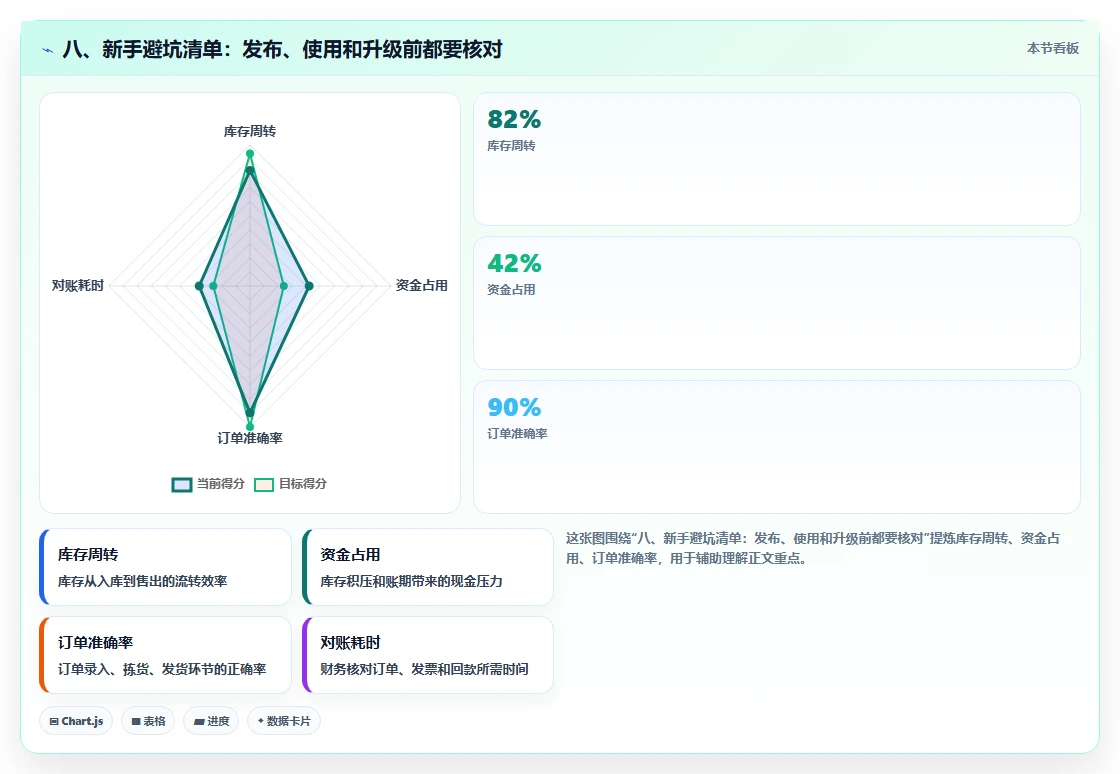Viewport: 1120px width, 774px height.
Task: Click the 订单录入、拣货、发货环节的正确率 text
Action: click(x=162, y=669)
